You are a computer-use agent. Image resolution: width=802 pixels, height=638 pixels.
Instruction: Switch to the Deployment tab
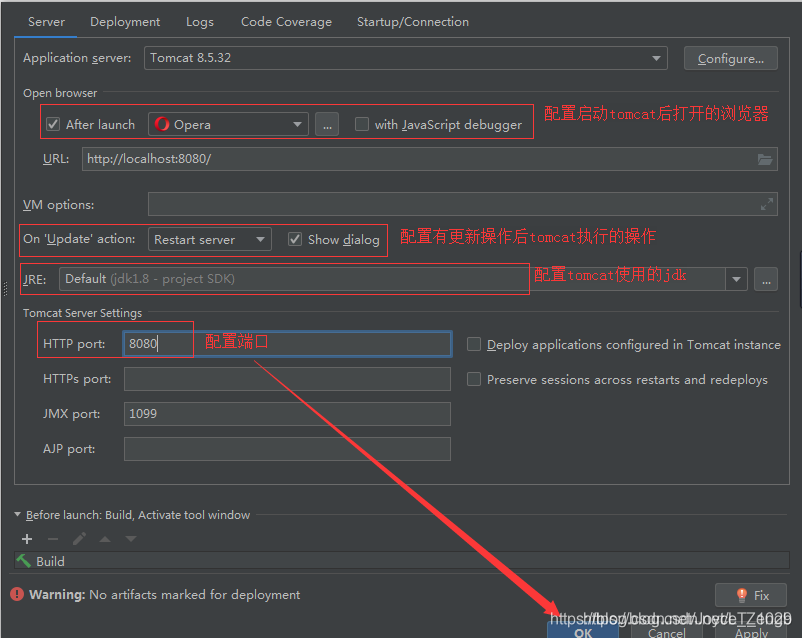(x=124, y=21)
